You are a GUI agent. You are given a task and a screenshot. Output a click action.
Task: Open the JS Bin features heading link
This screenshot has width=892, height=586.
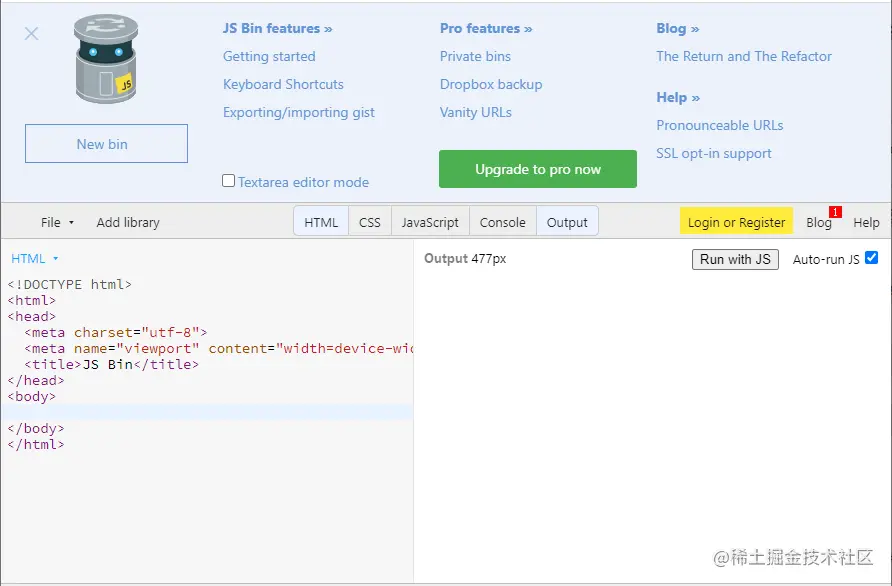coord(278,28)
